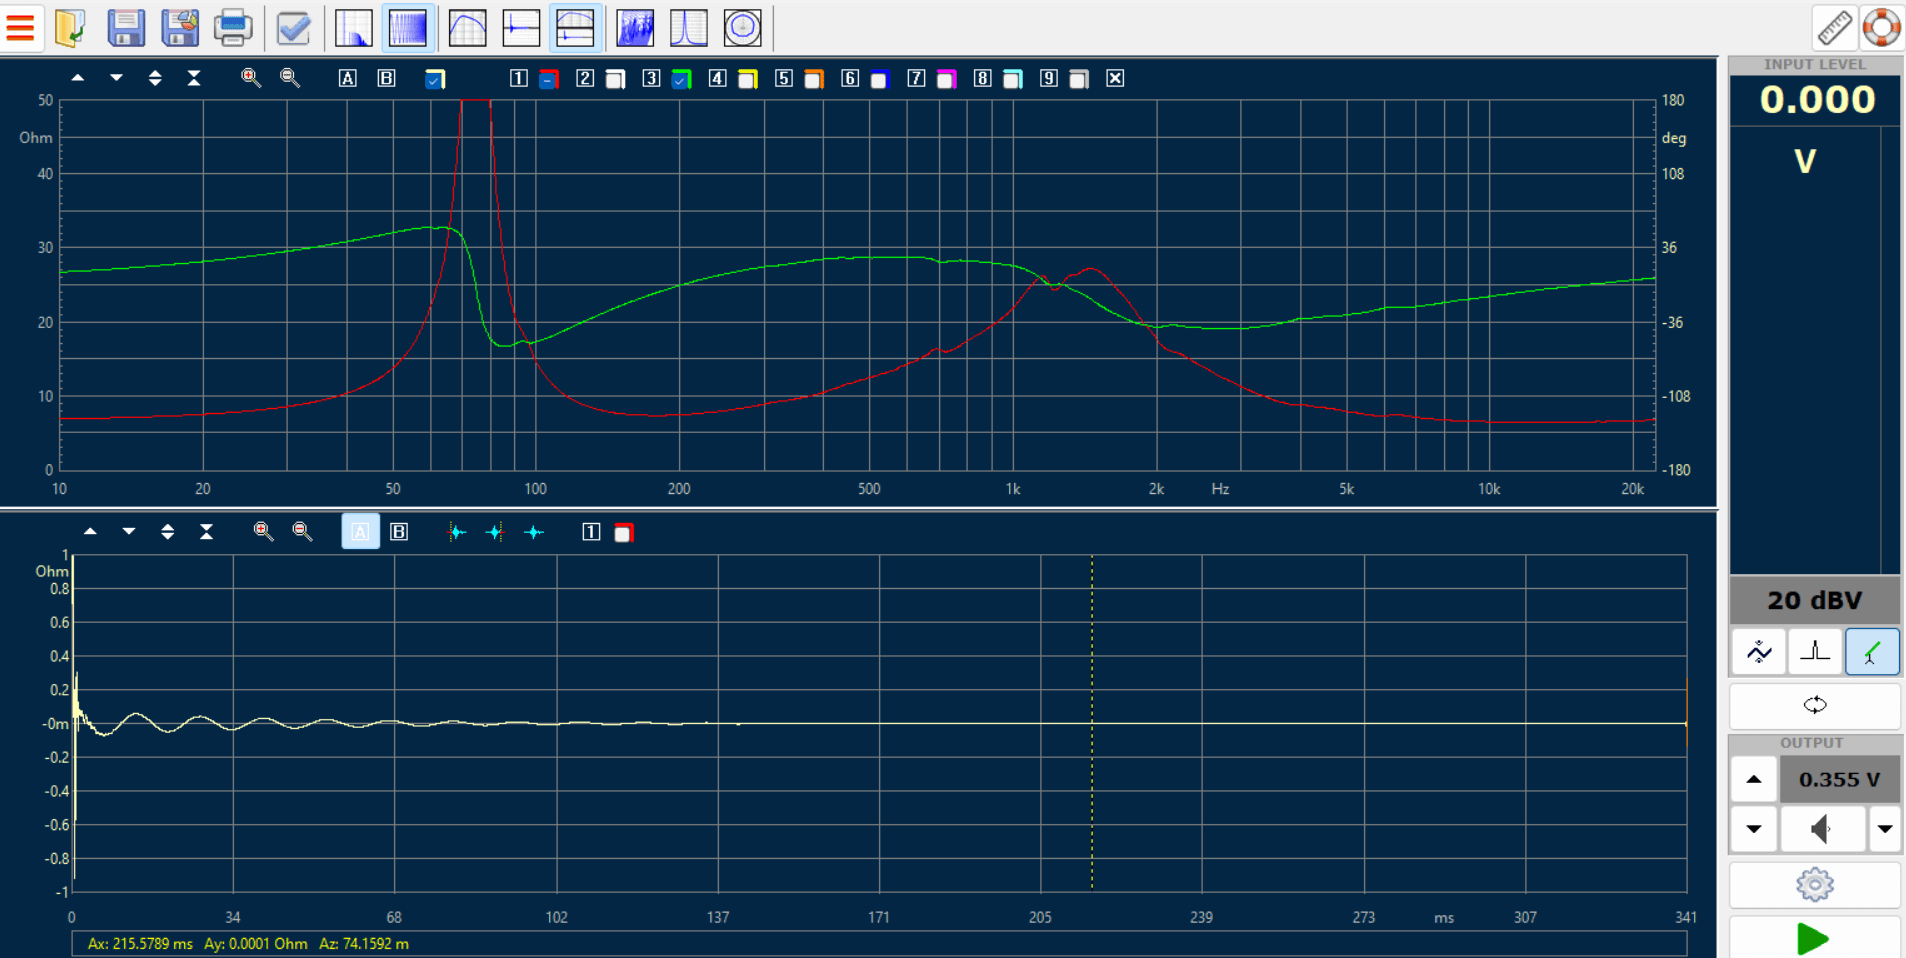Screen dimensions: 1906x958
Task: Toggle magenta overlay 7 visibility
Action: tap(946, 79)
